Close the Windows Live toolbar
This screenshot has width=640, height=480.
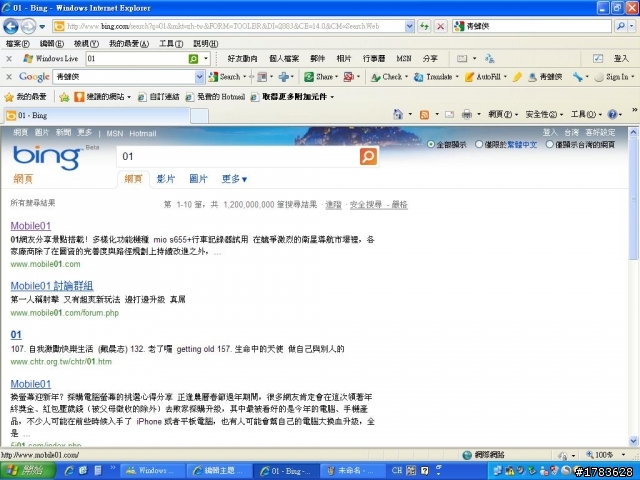click(9, 59)
